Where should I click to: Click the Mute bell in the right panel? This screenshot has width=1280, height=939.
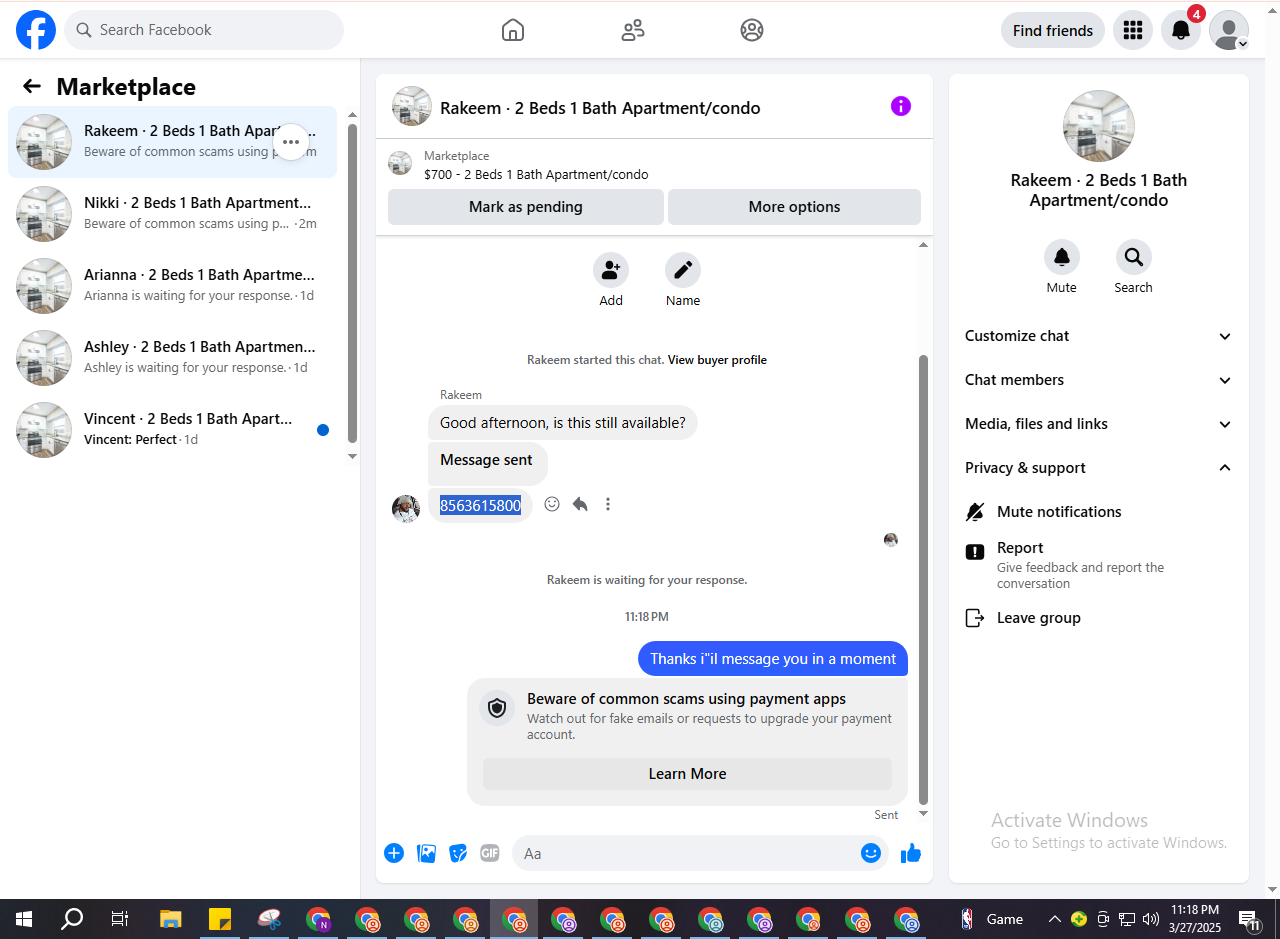coord(1062,257)
